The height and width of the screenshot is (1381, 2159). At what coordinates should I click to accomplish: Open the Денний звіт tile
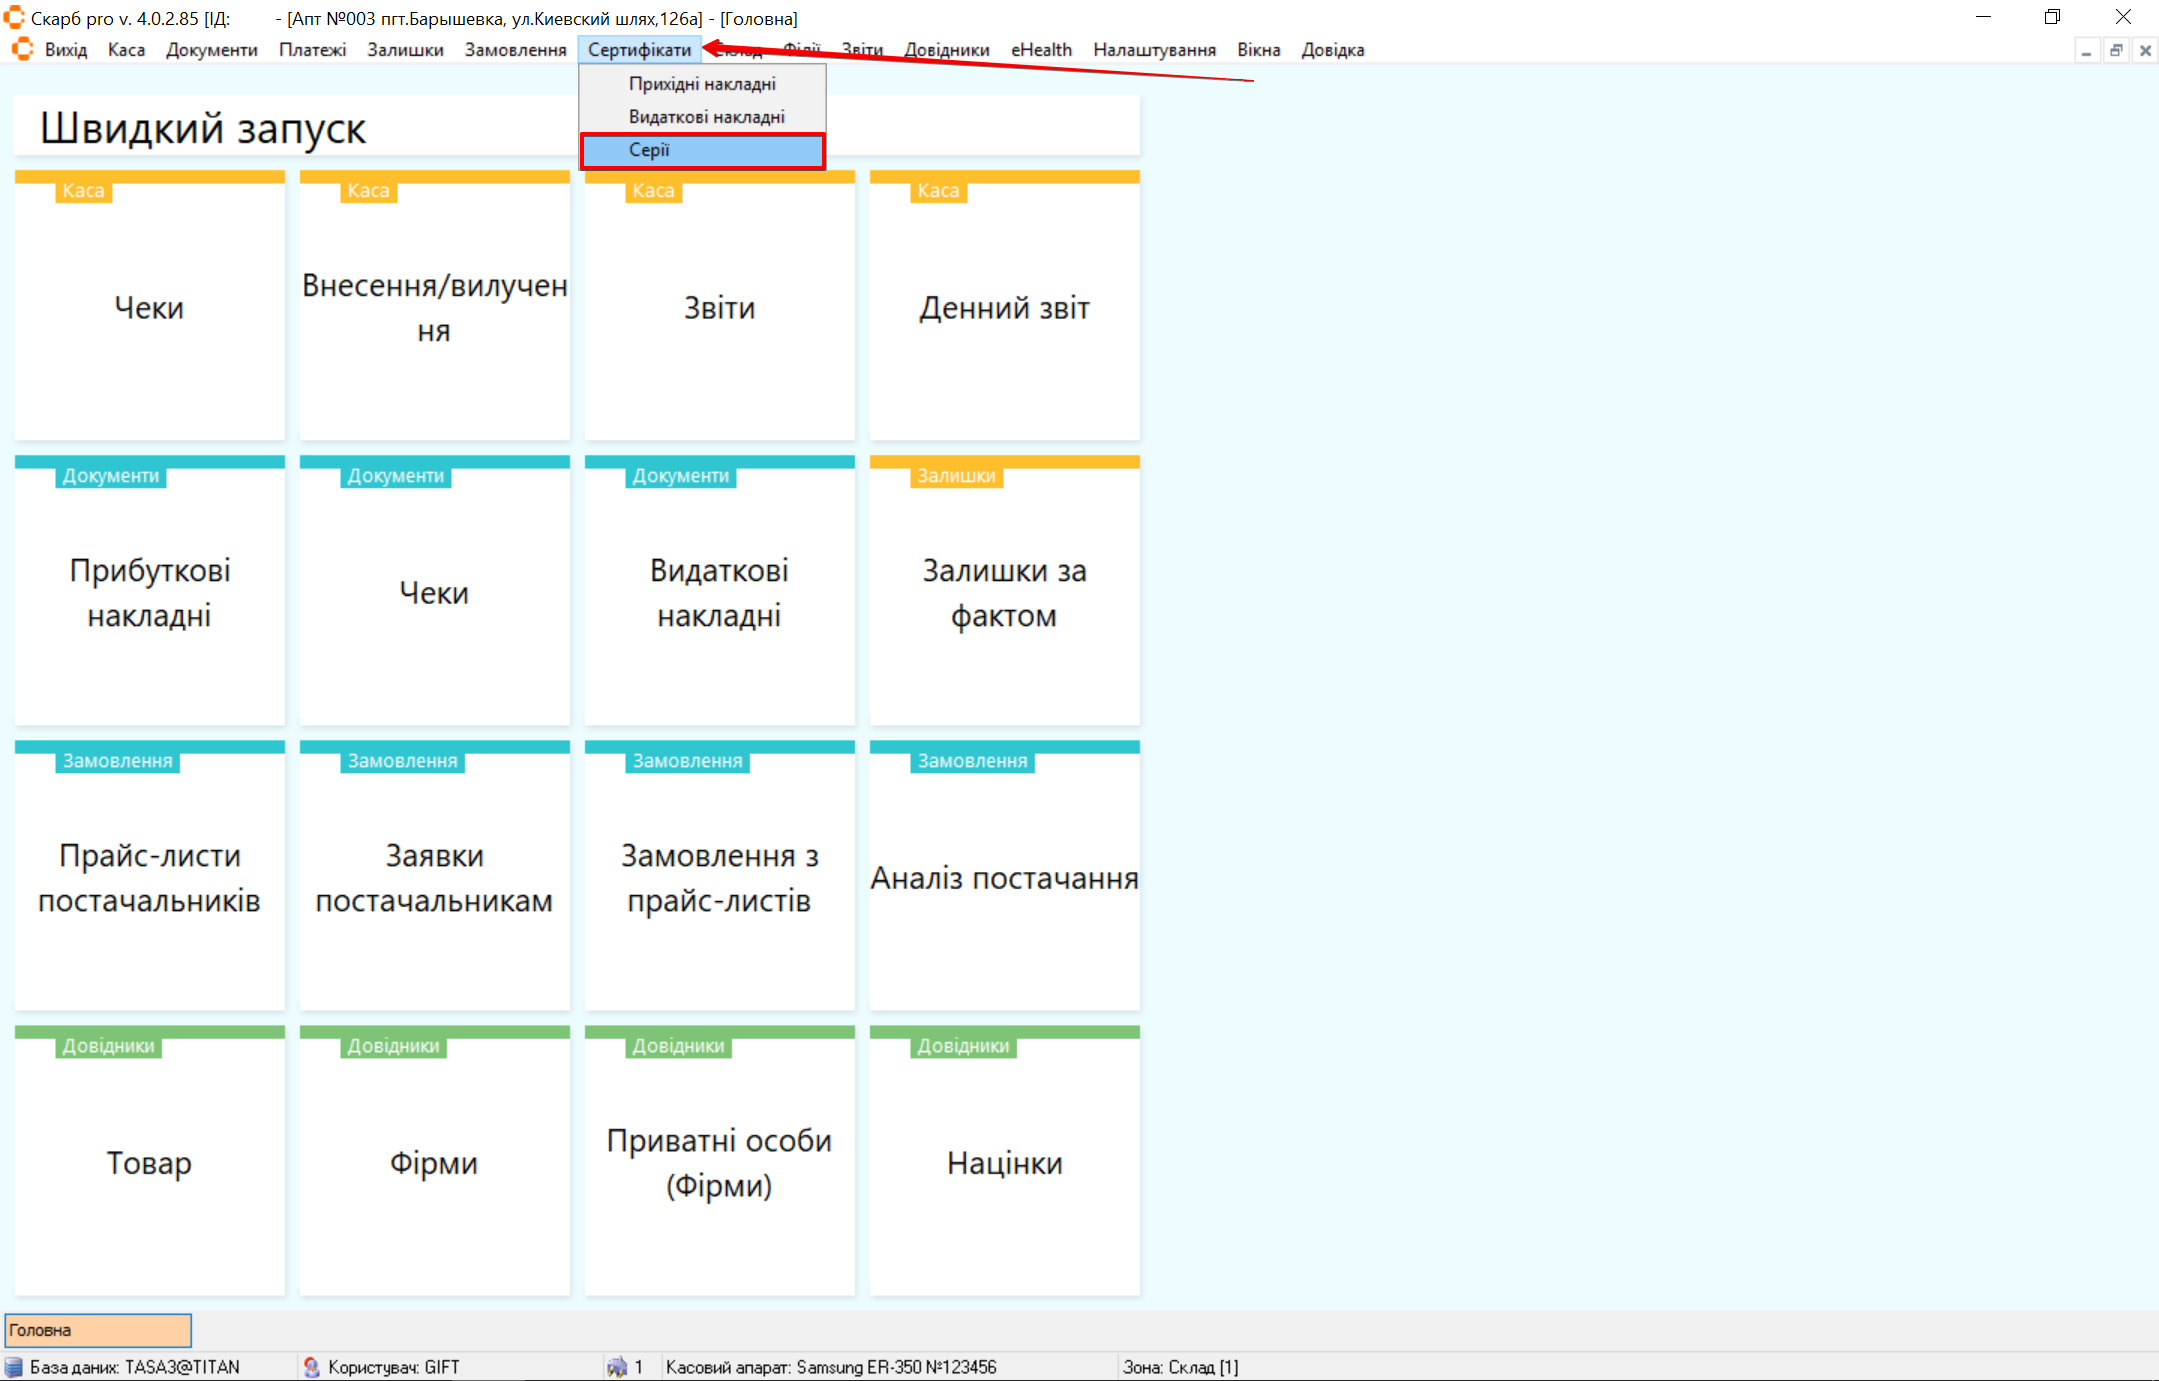[1004, 308]
